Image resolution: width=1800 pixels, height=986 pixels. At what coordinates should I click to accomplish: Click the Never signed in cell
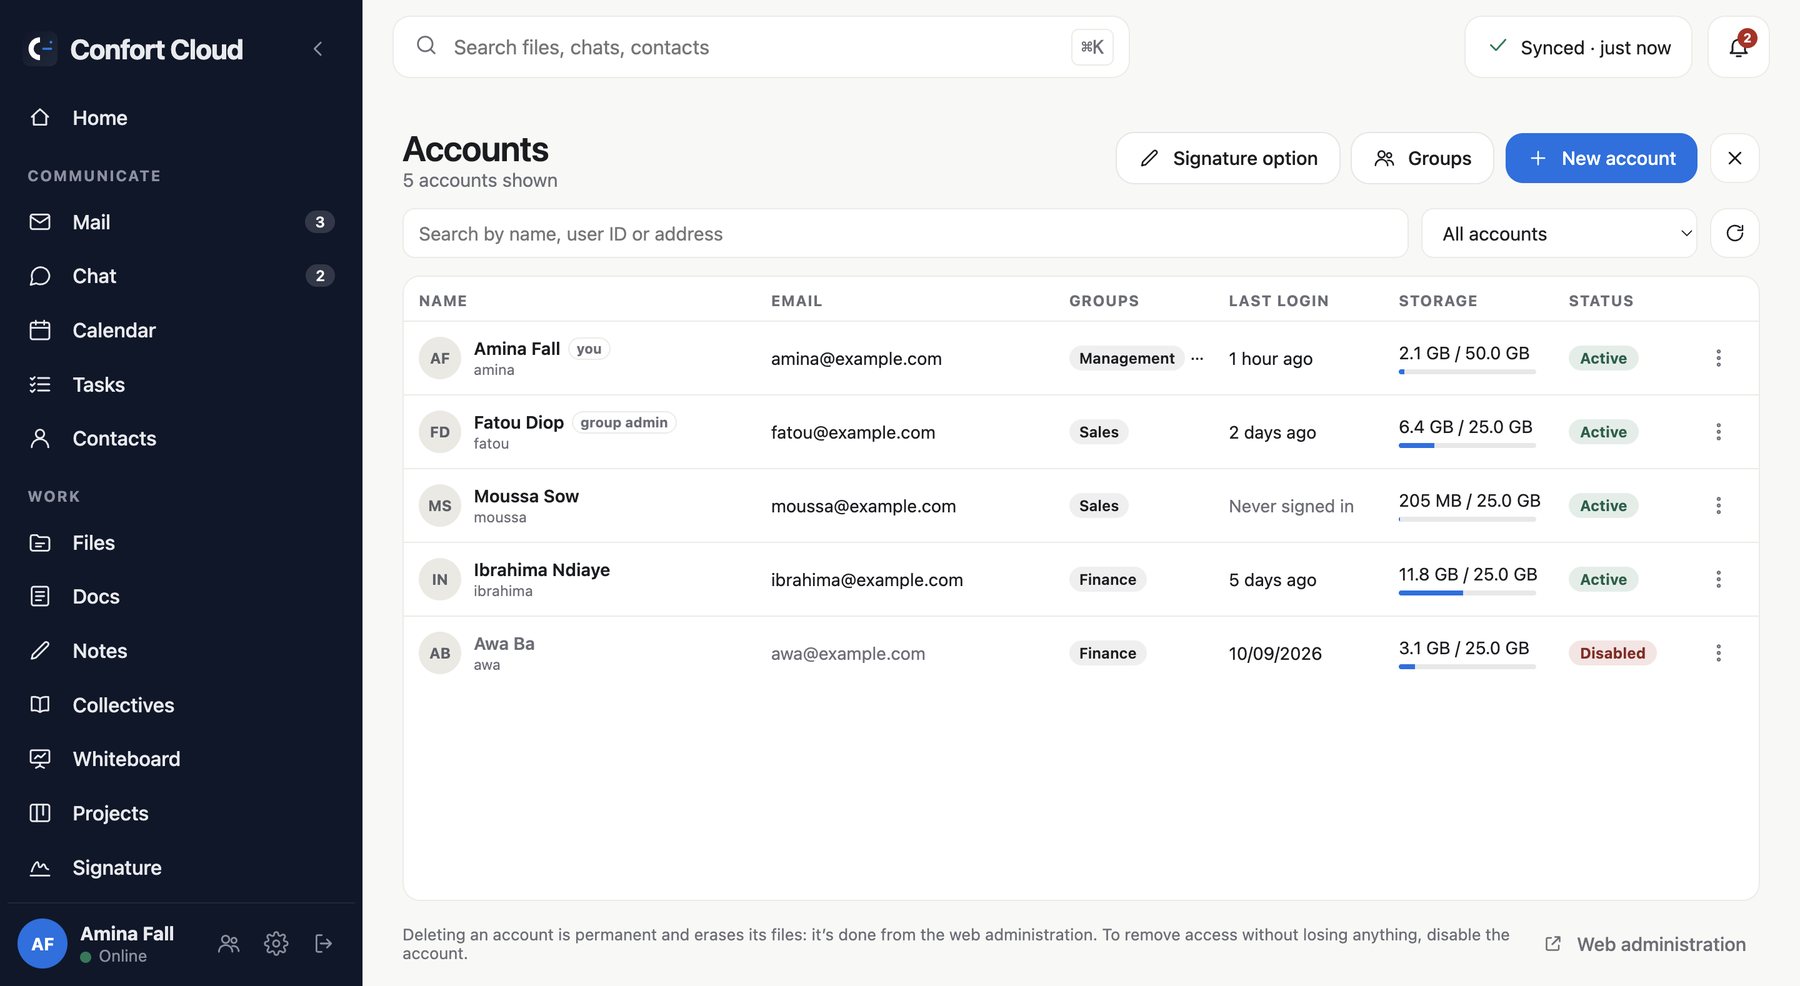click(1291, 506)
